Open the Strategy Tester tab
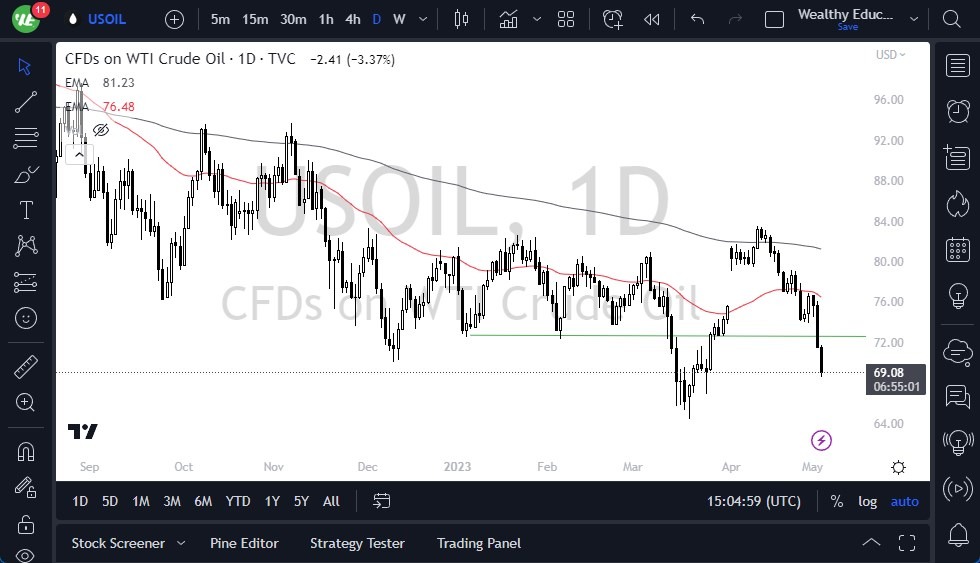The width and height of the screenshot is (980, 563). (x=357, y=544)
